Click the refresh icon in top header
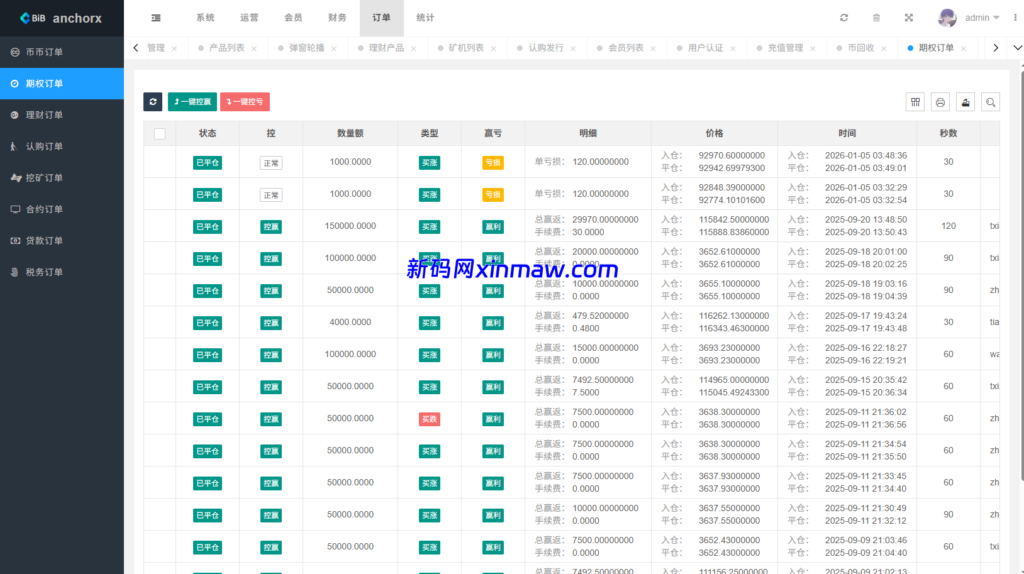The height and width of the screenshot is (574, 1024). pyautogui.click(x=844, y=18)
